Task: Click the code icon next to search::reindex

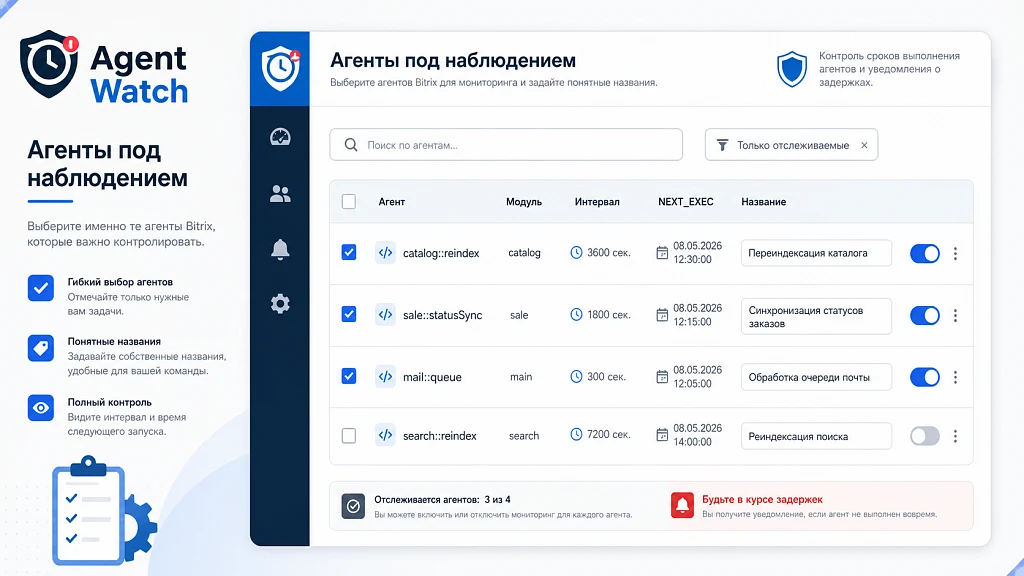Action: [385, 435]
